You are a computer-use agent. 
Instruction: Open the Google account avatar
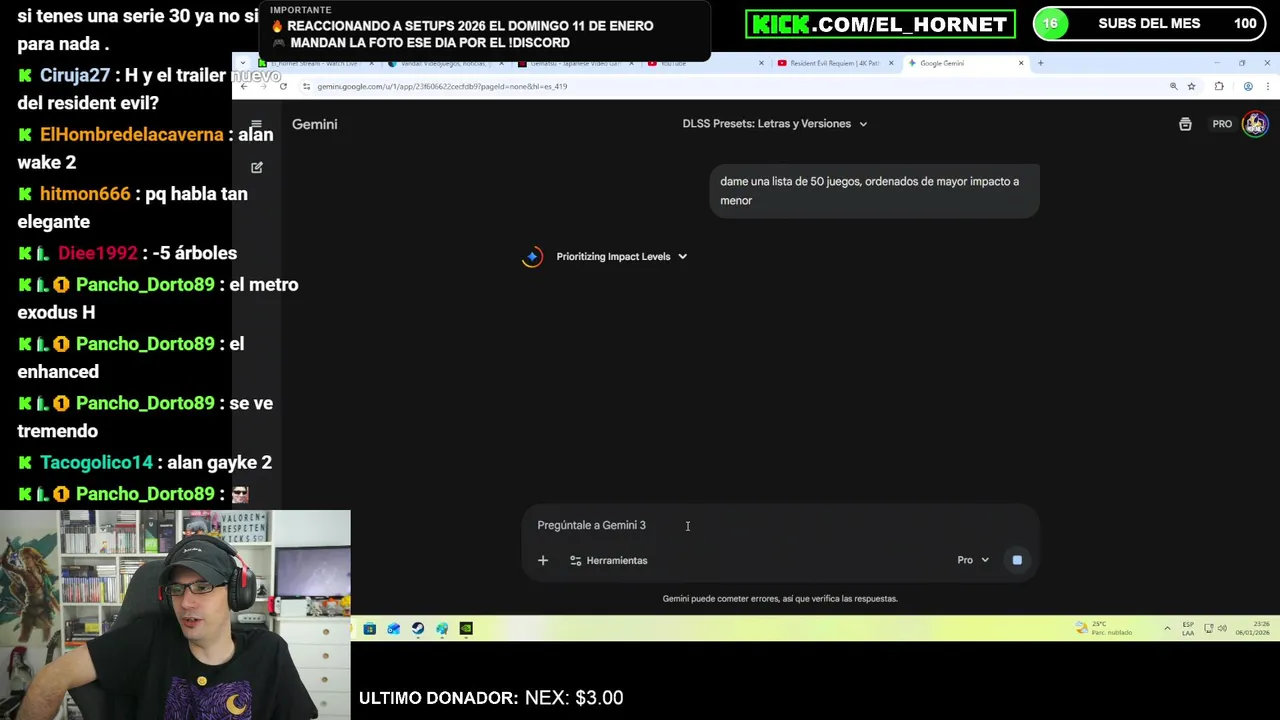1255,124
